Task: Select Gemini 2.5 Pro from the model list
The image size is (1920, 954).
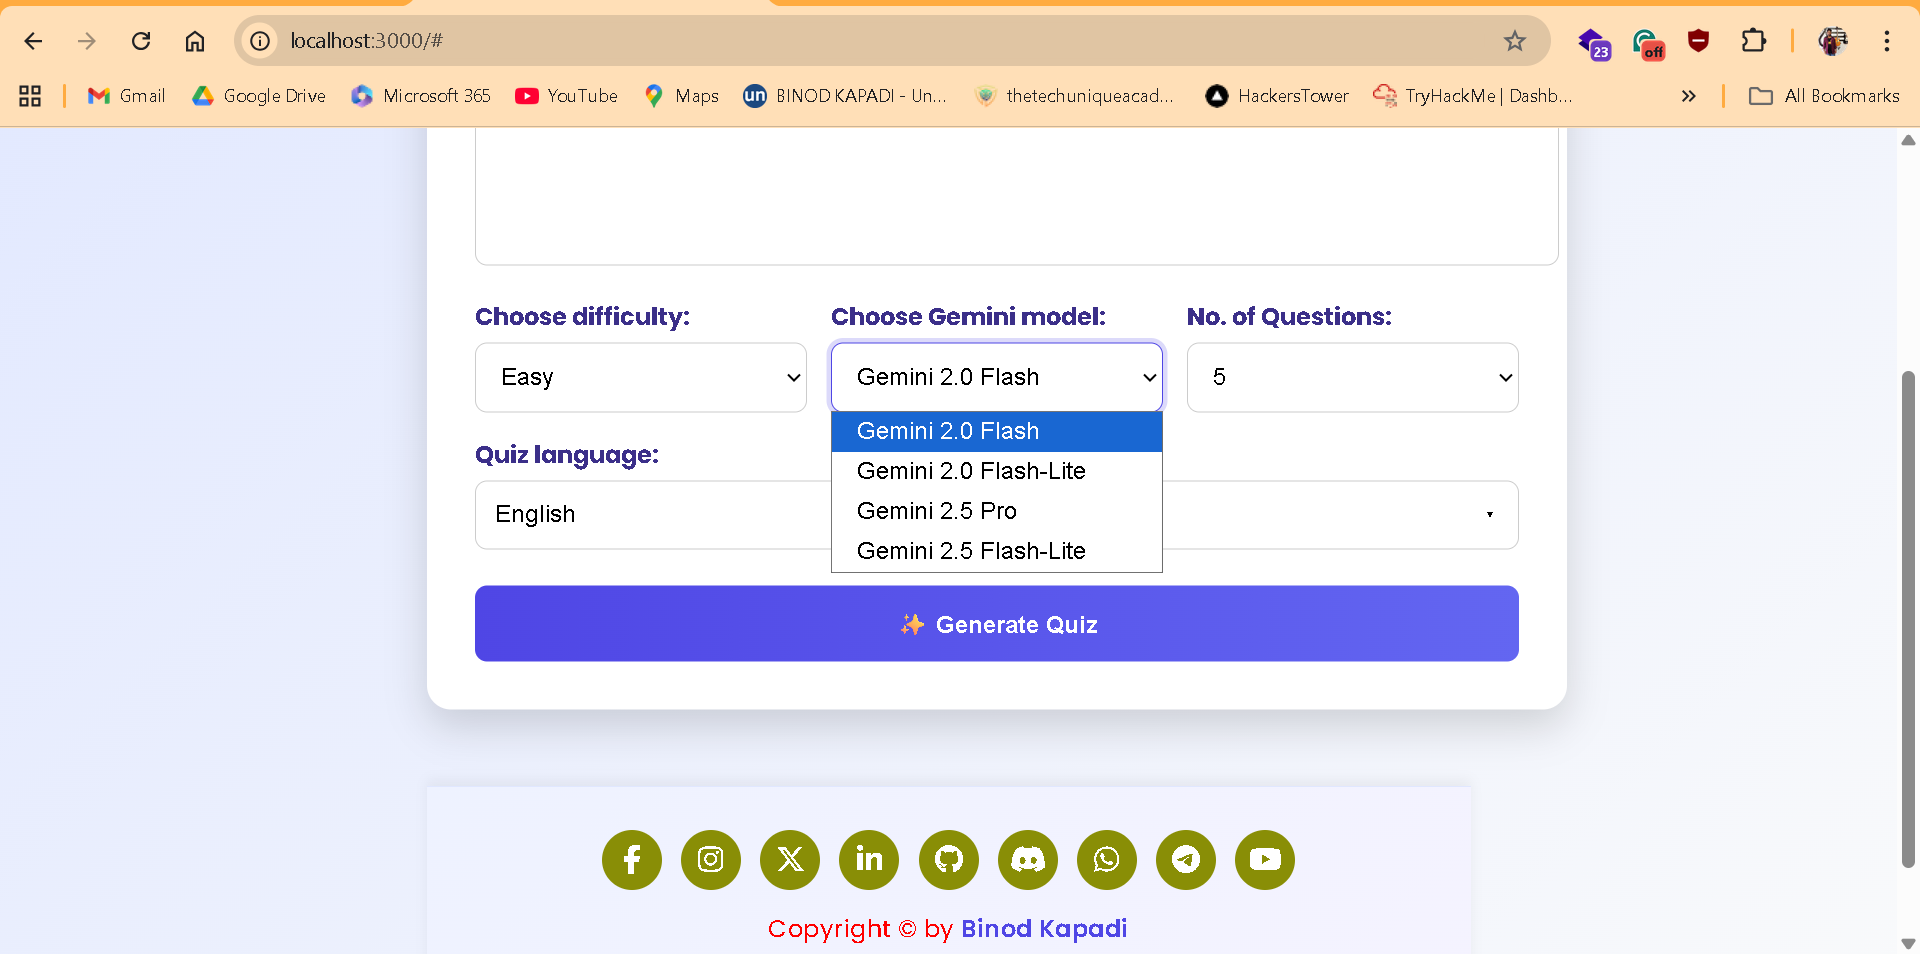Action: 936,511
